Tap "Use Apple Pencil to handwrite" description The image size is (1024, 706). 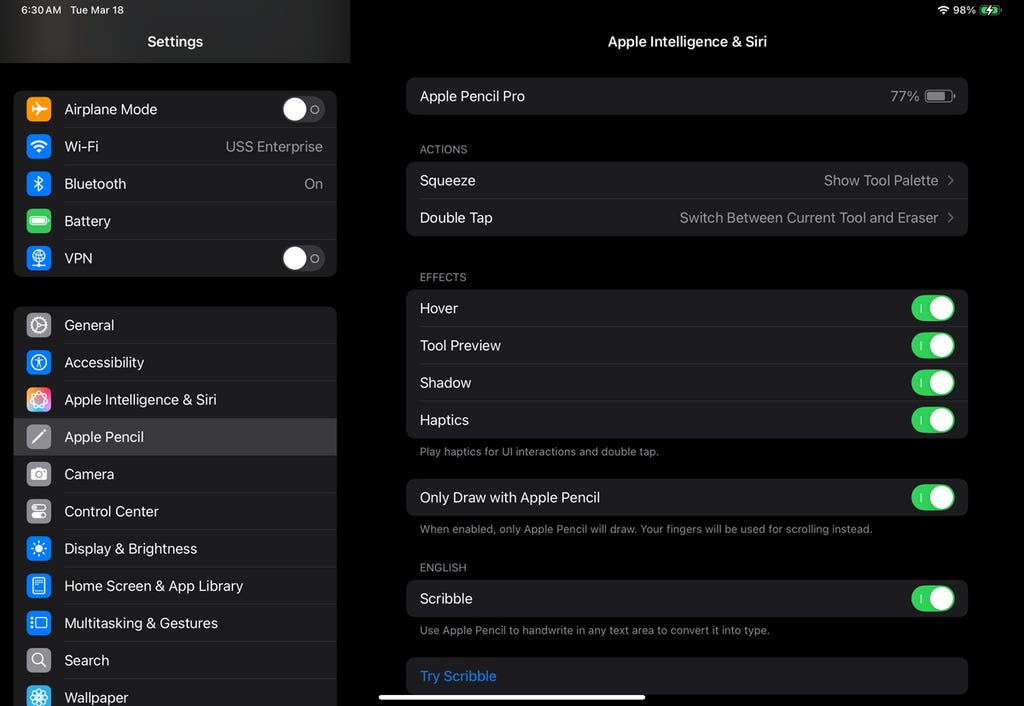(594, 630)
